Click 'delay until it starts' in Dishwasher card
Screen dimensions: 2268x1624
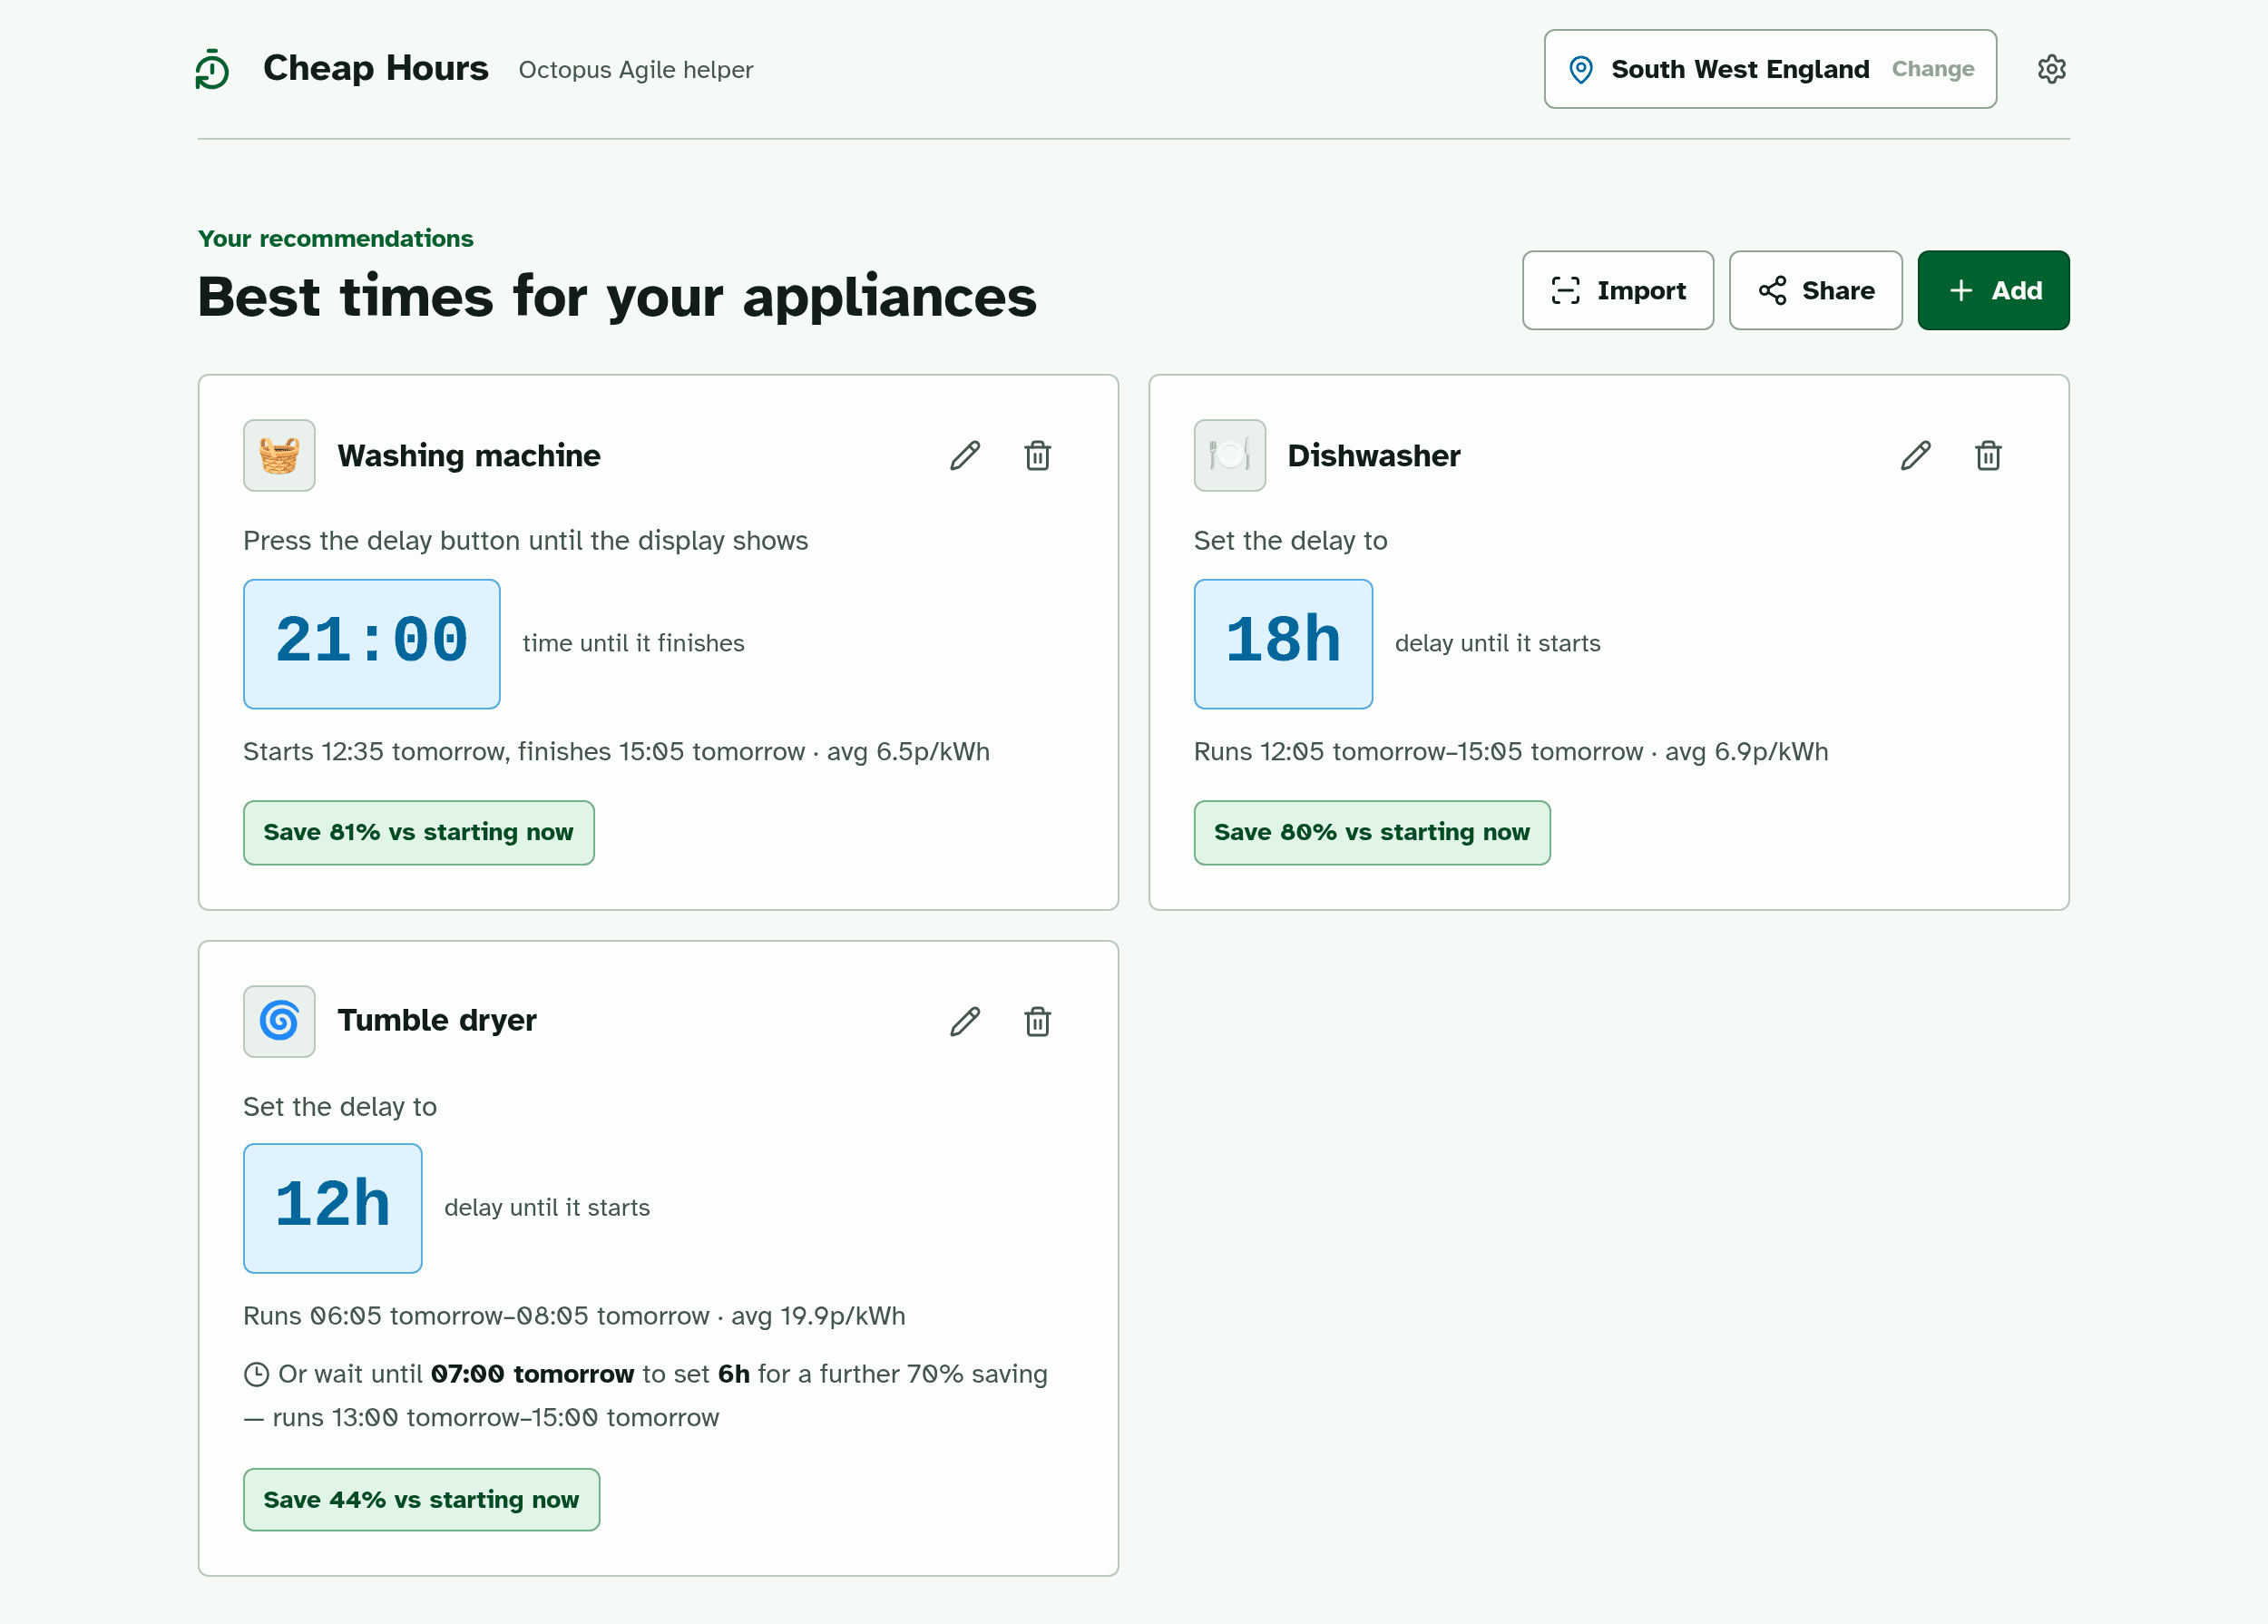tap(1497, 643)
